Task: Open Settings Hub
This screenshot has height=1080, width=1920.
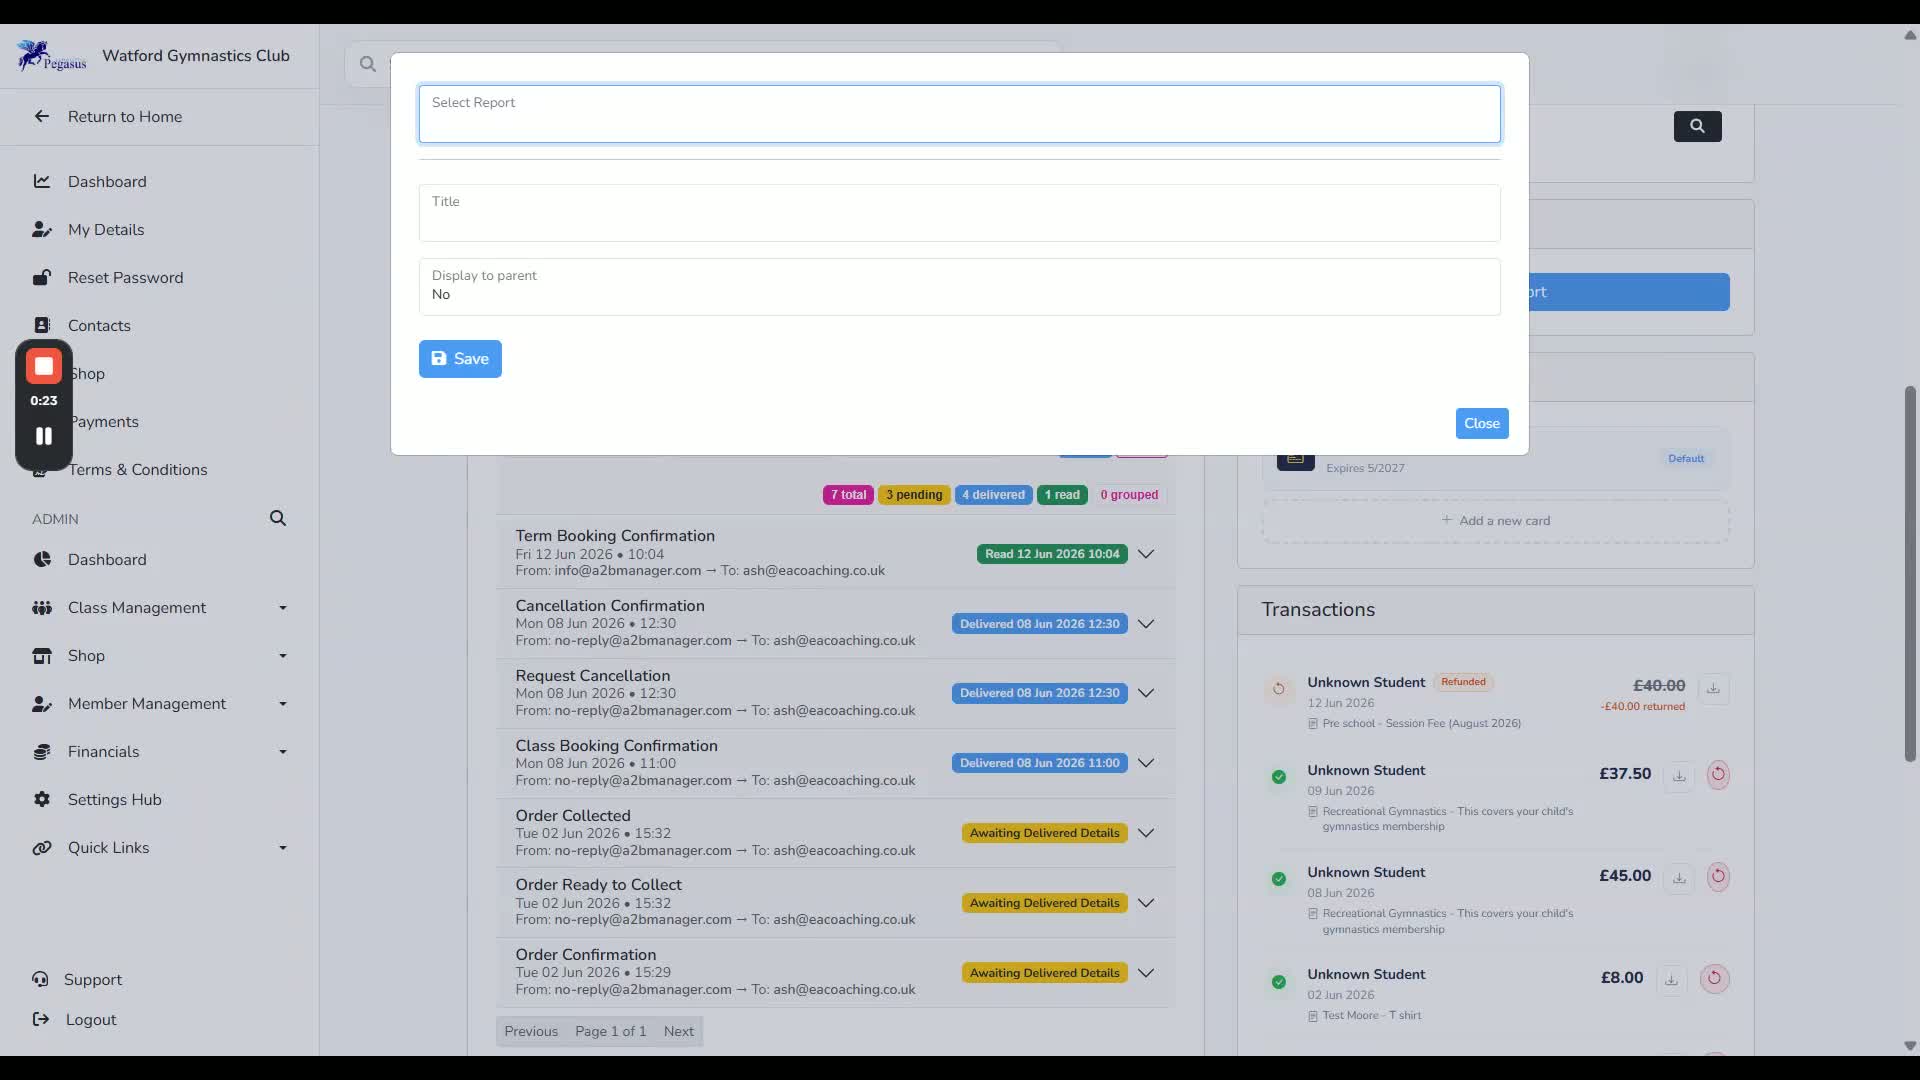Action: [x=115, y=800]
